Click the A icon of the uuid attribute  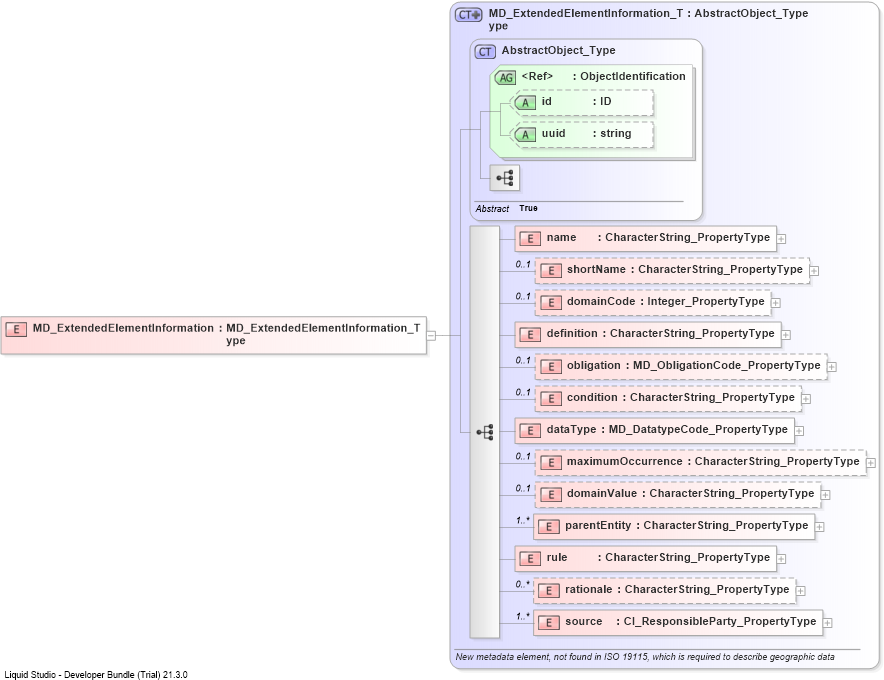[x=525, y=135]
